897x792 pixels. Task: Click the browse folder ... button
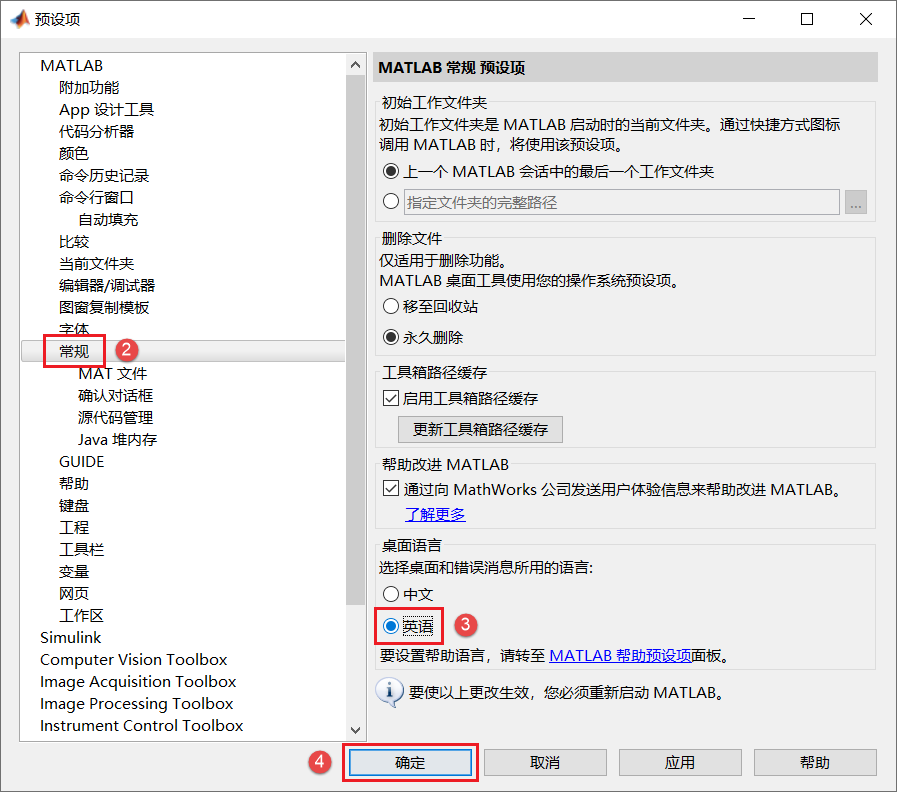[856, 201]
